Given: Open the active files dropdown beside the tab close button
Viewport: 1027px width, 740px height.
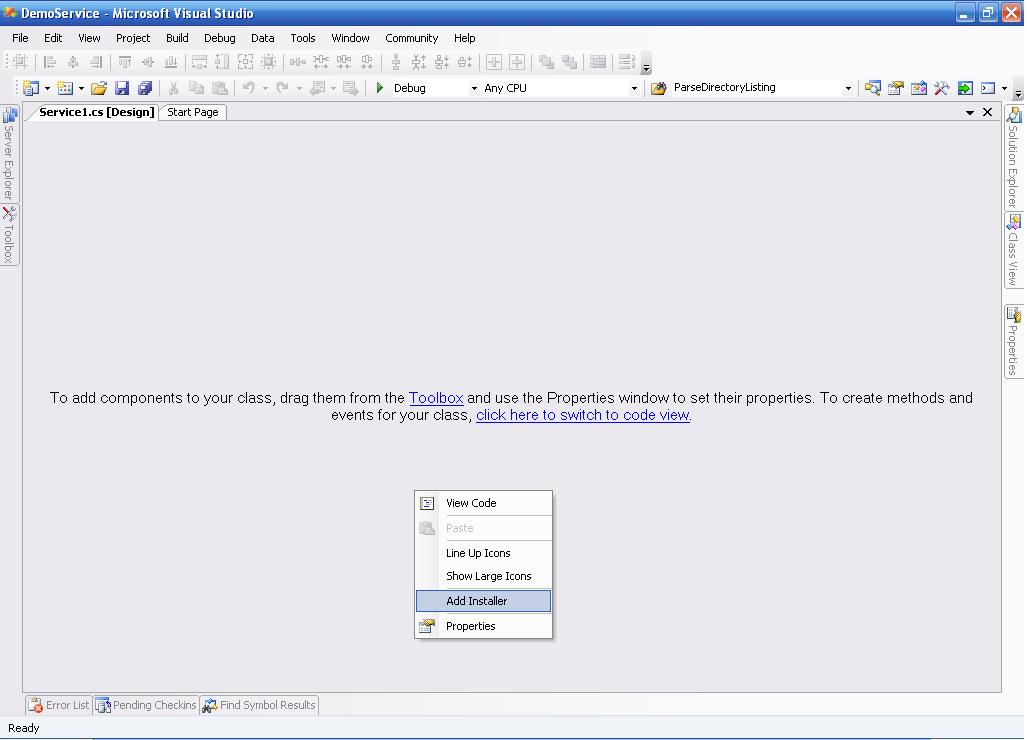Looking at the screenshot, I should click(969, 113).
